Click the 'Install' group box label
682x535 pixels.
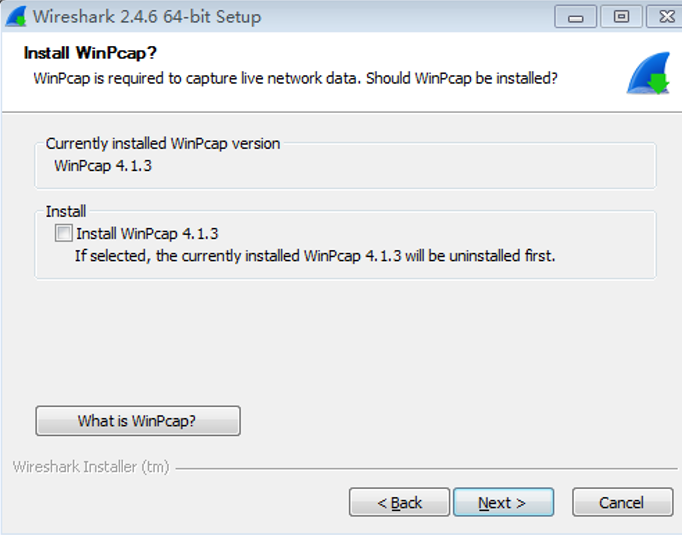point(66,211)
